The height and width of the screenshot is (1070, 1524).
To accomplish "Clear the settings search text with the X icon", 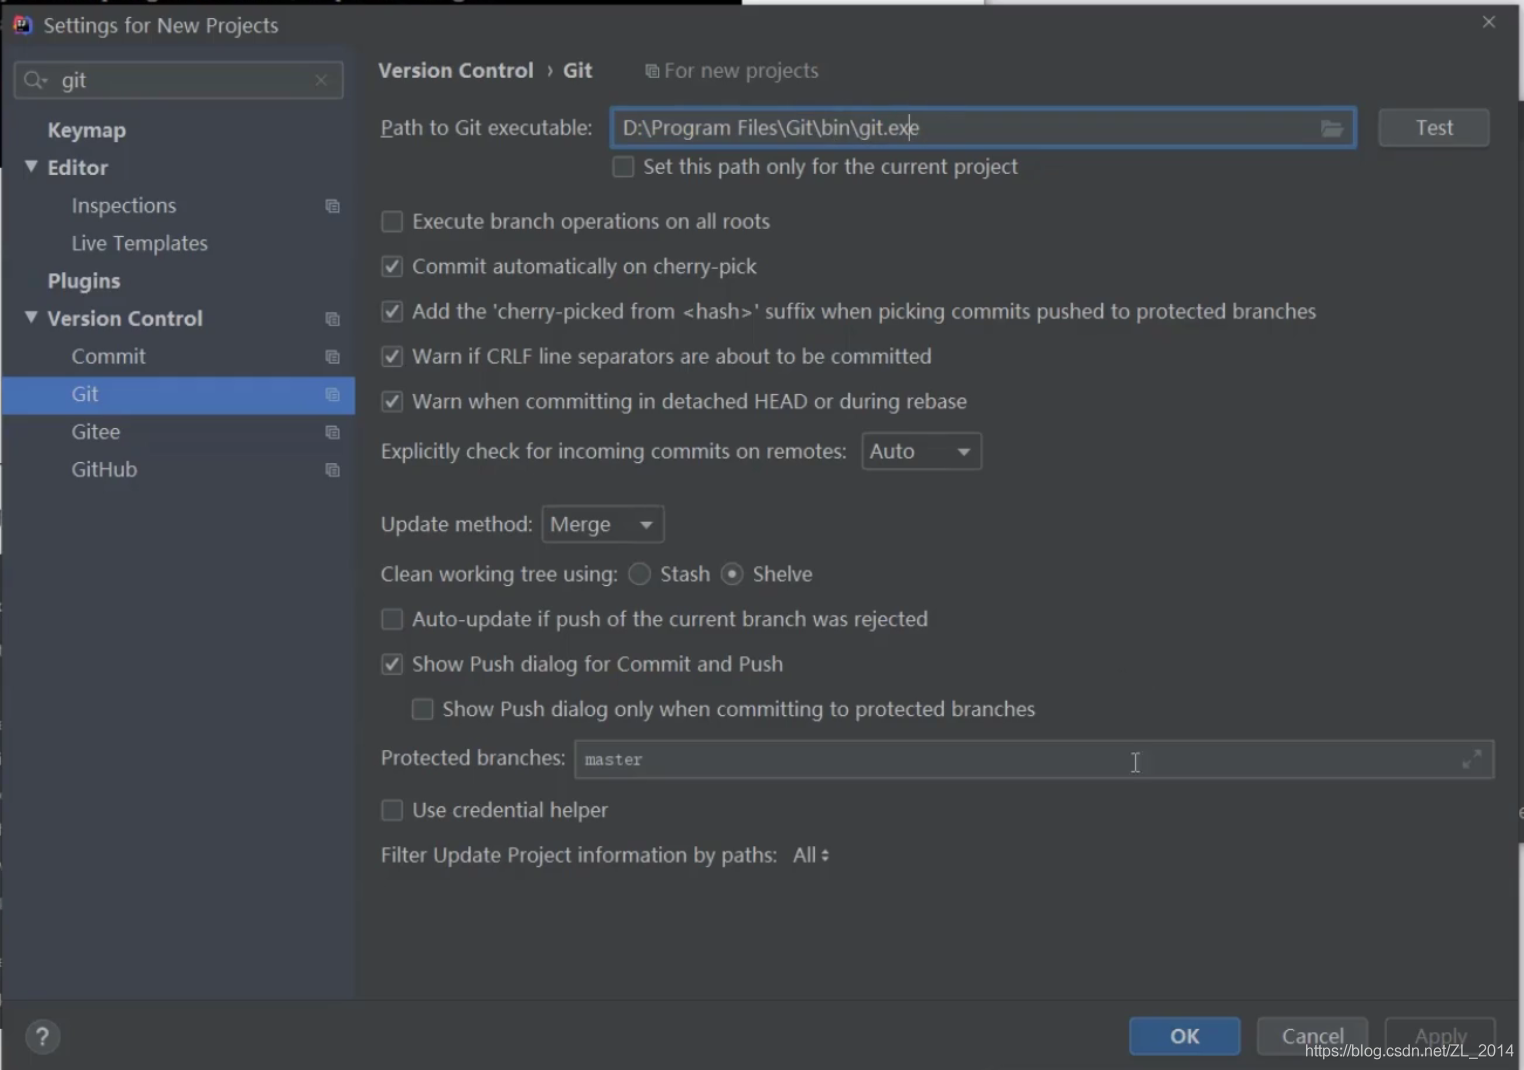I will tap(321, 80).
